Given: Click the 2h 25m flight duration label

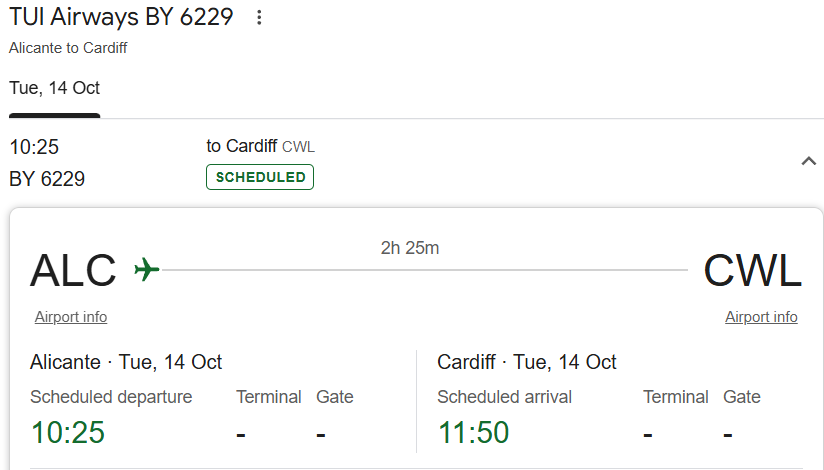Looking at the screenshot, I should pos(410,248).
